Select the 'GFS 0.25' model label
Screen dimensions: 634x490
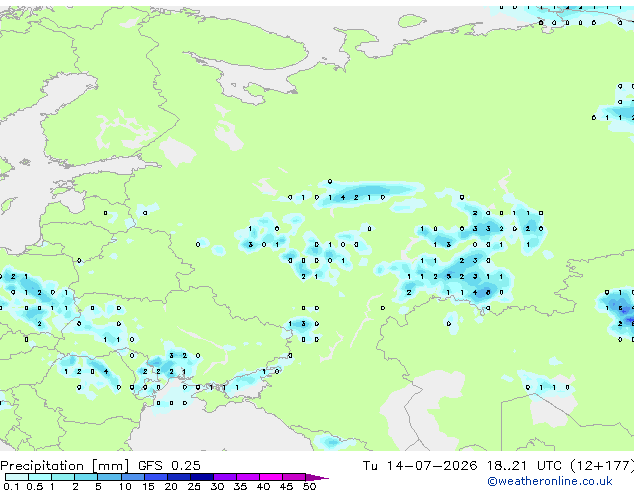coord(169,466)
